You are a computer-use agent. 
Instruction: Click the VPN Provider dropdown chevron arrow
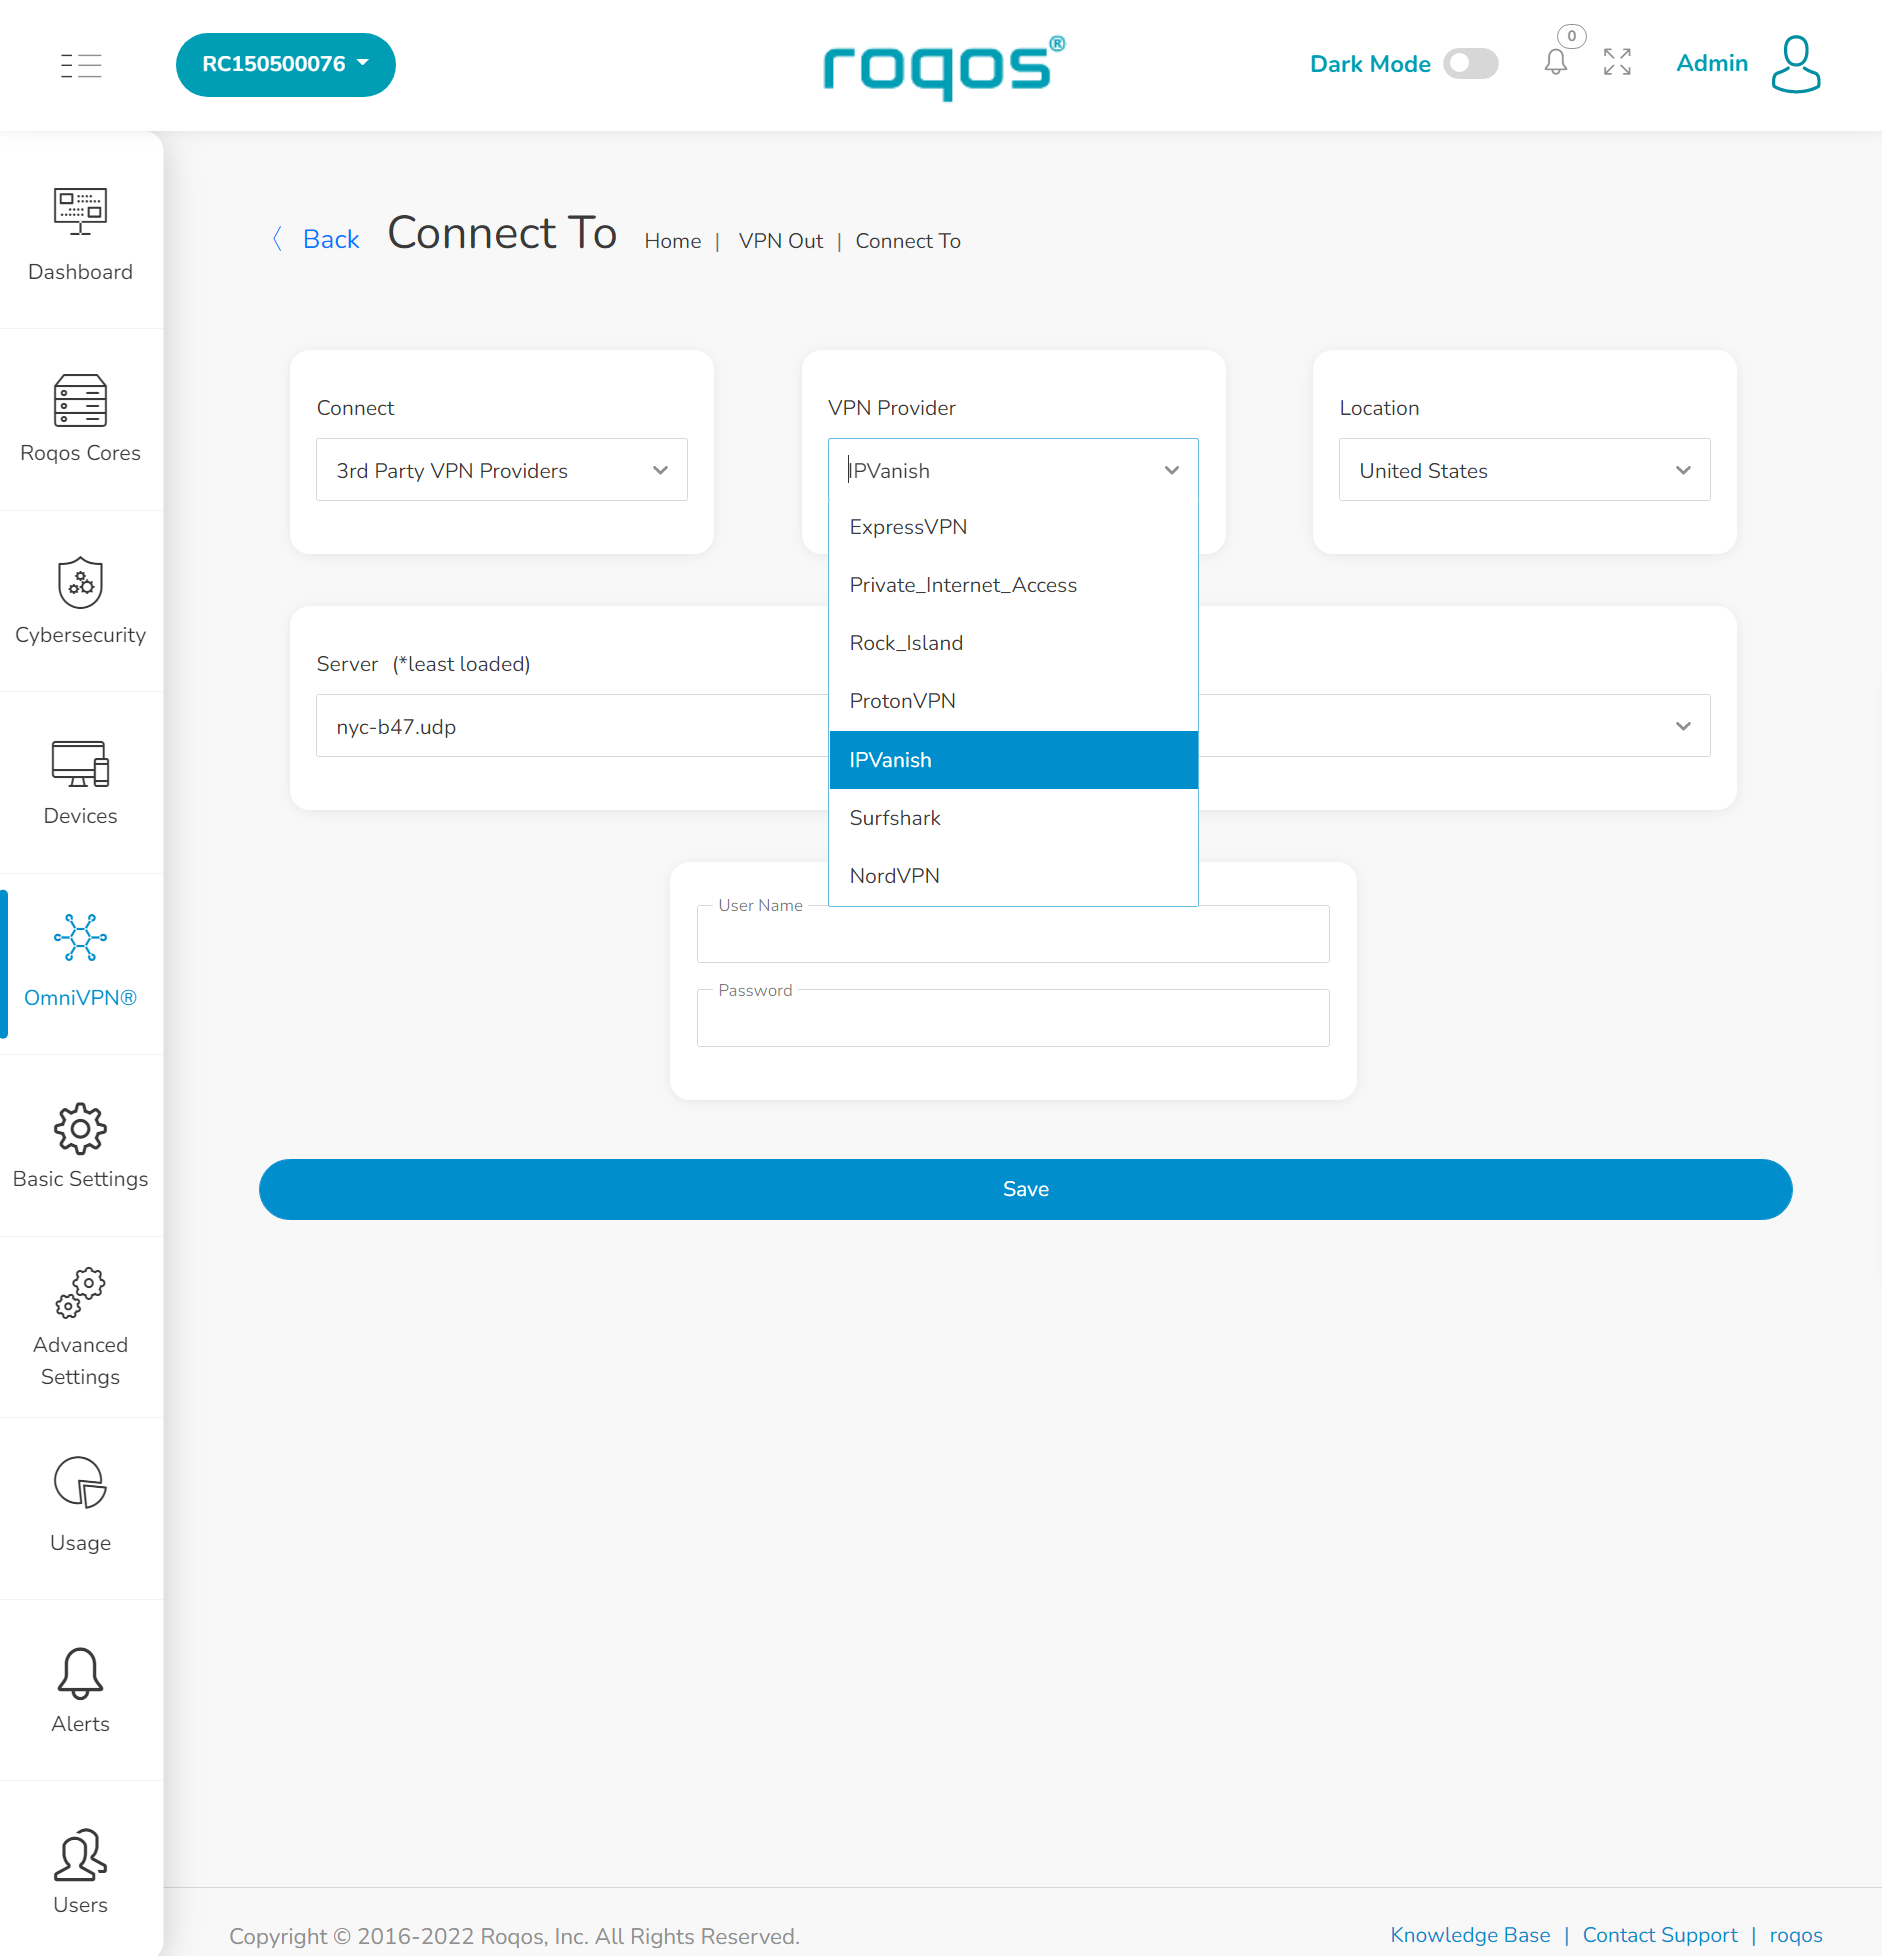1172,470
